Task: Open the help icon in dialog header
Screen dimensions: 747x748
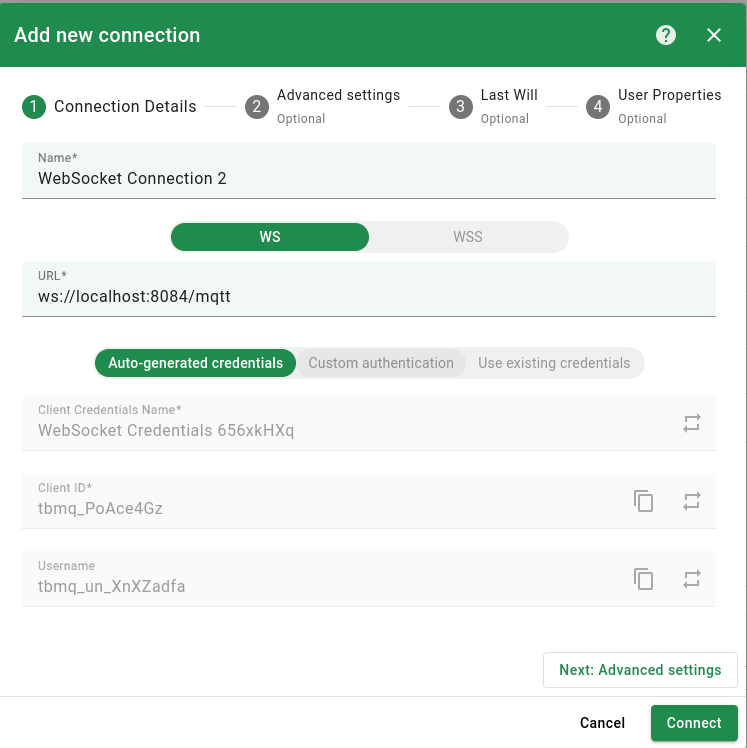Action: [x=666, y=35]
